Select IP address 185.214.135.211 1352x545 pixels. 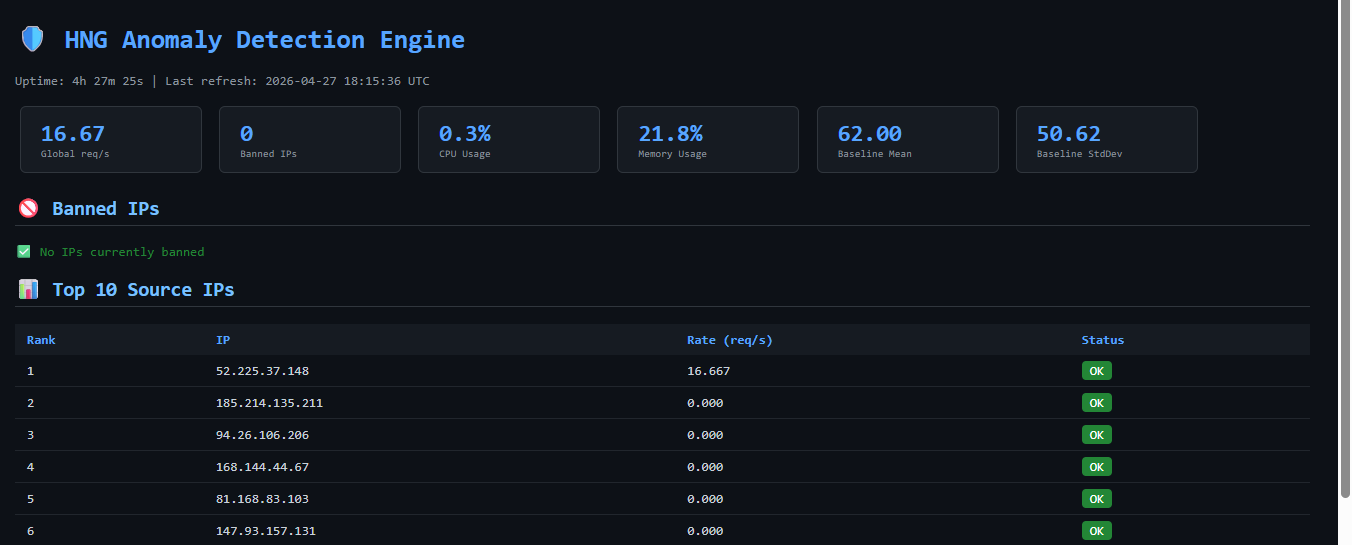click(x=269, y=403)
